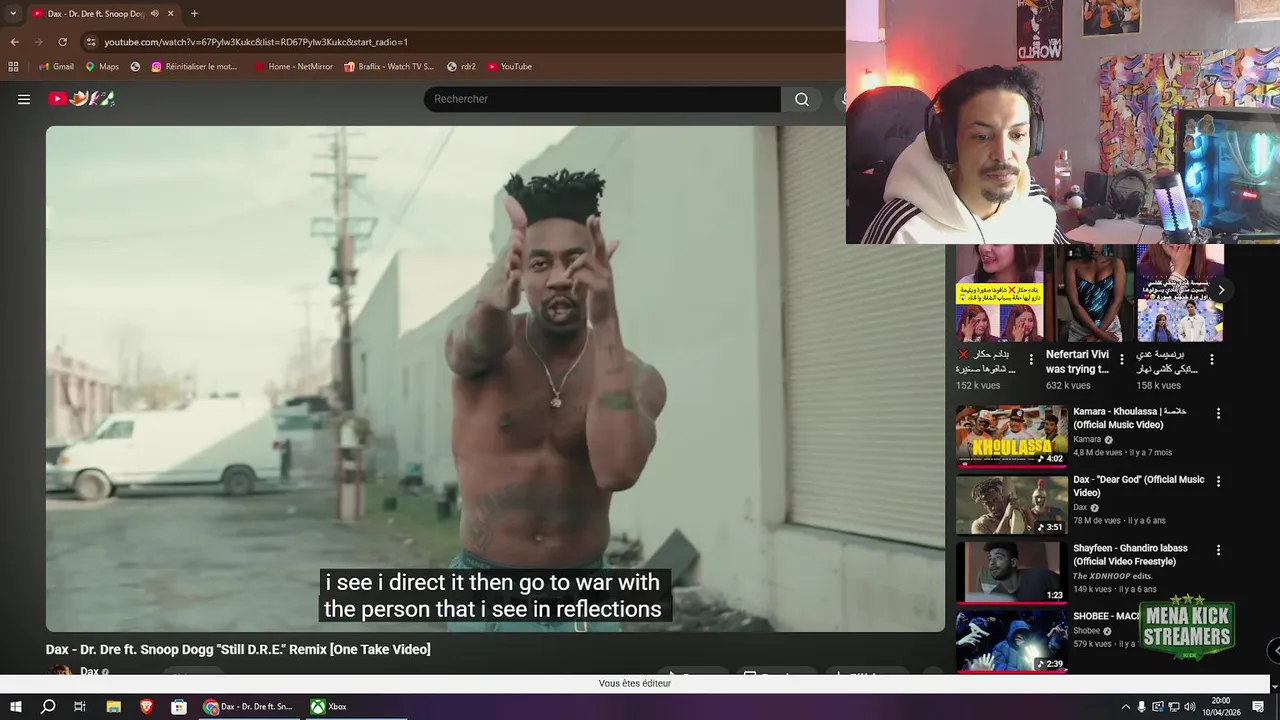
Task: Mute the Dax tab via speaker icon
Action: pos(154,14)
